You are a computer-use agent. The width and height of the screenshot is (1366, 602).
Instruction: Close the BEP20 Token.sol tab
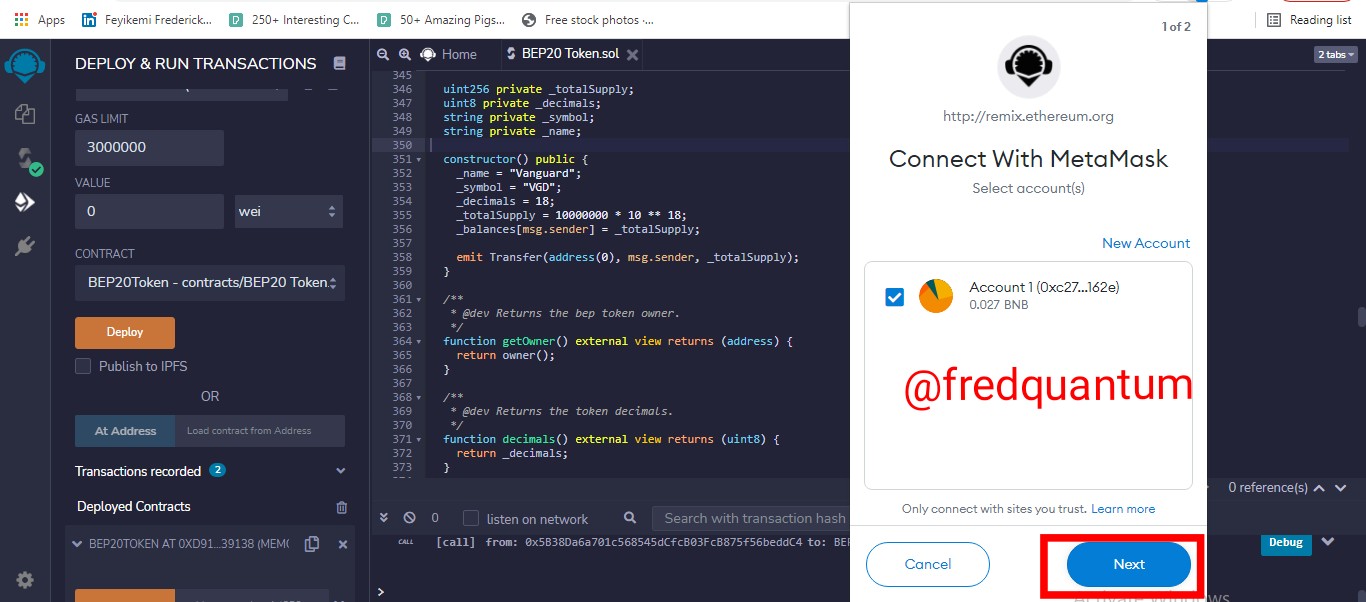632,54
